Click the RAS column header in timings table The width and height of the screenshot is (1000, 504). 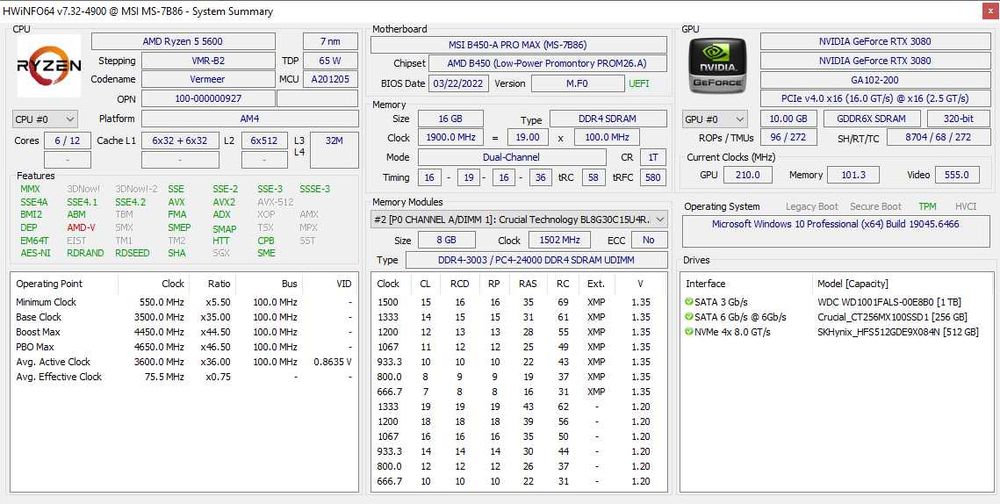coord(527,284)
